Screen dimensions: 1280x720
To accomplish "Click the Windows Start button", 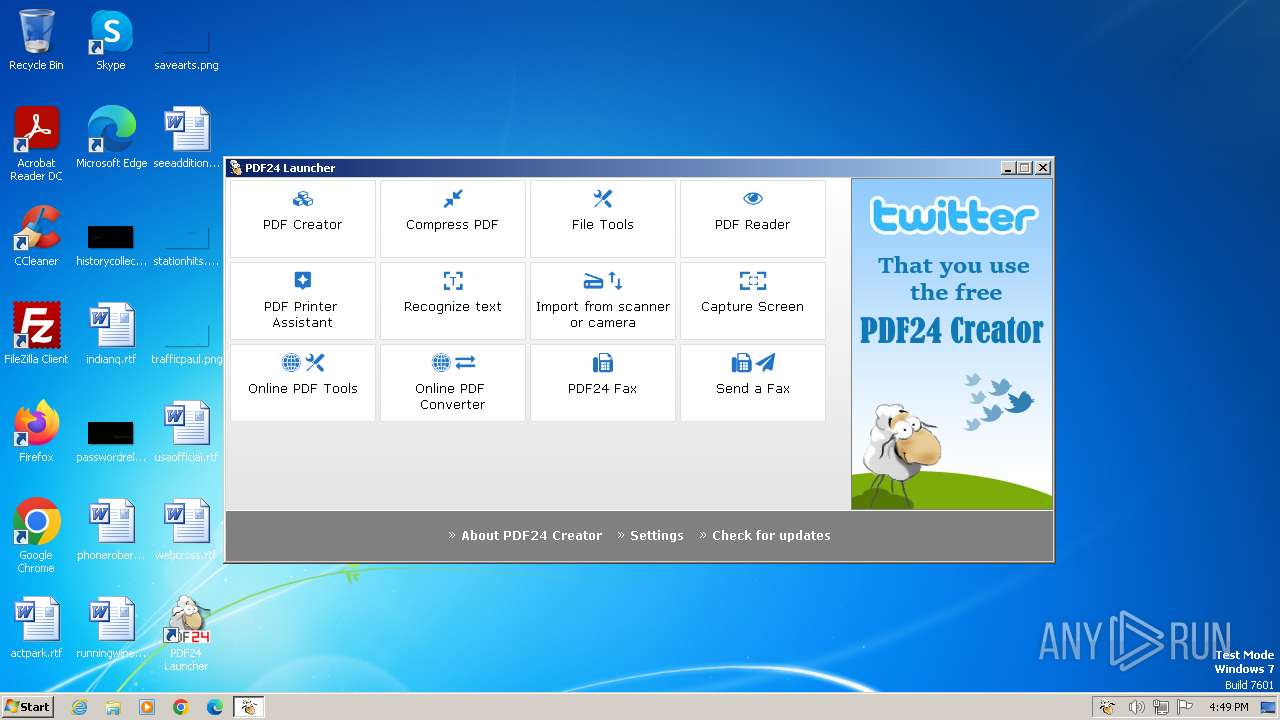I will 28,706.
